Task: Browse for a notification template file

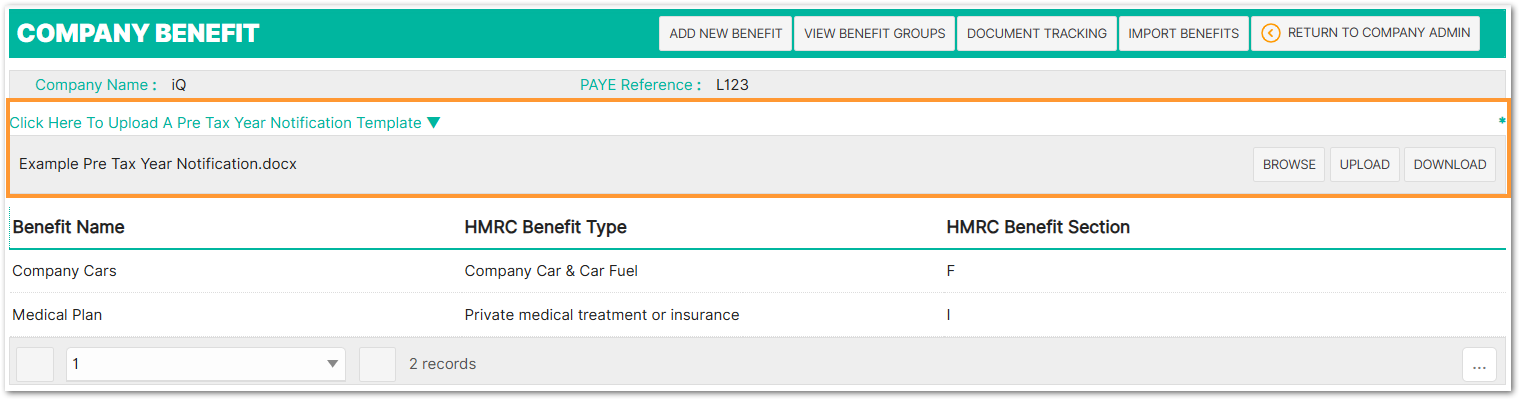Action: 1289,165
